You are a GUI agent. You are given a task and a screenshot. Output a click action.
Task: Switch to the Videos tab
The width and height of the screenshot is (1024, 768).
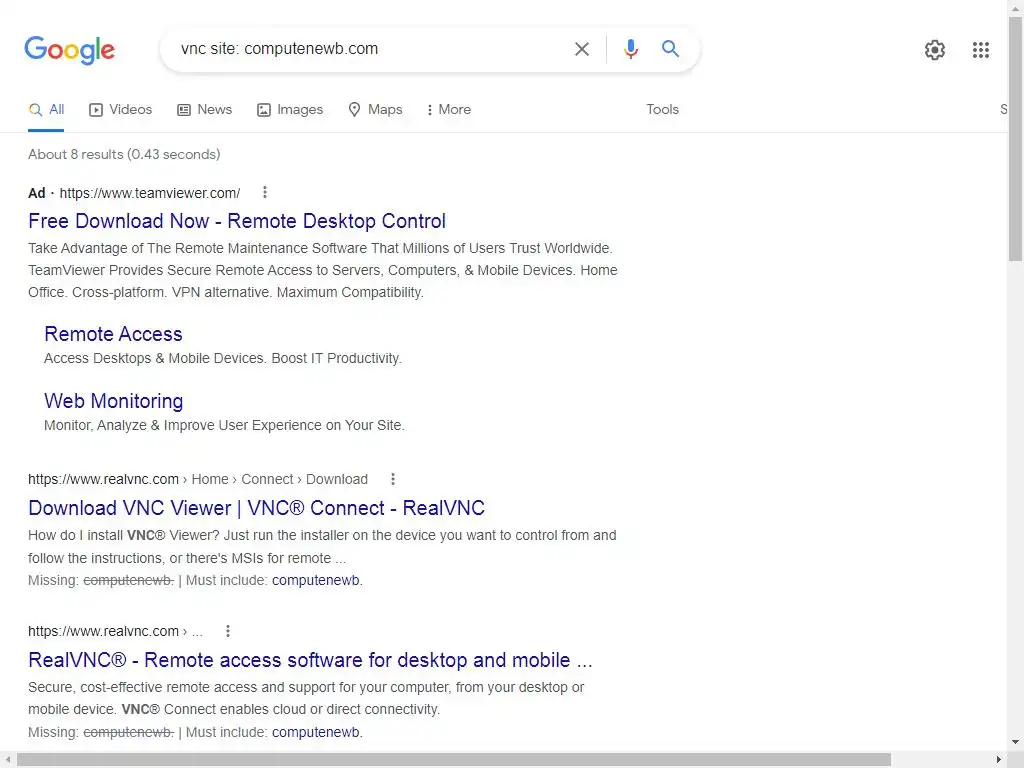click(120, 110)
